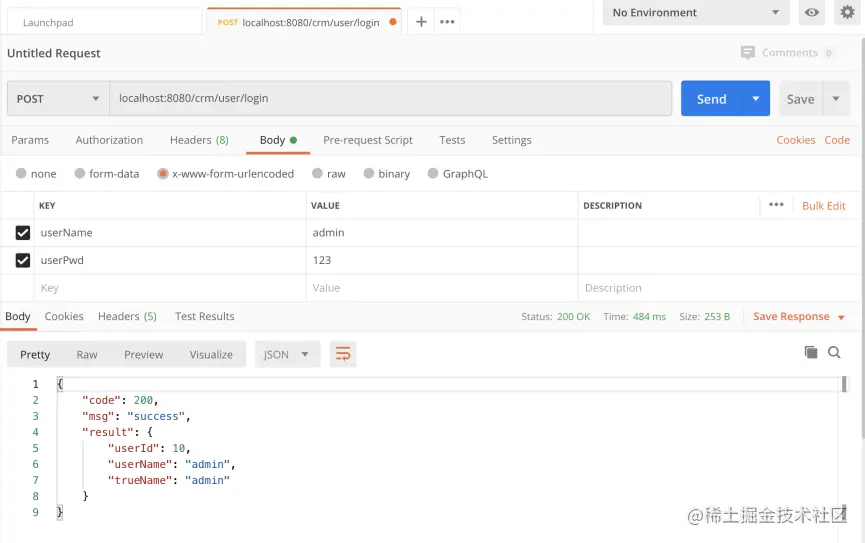This screenshot has width=865, height=543.
Task: Open response Cookies tab
Action: [64, 316]
